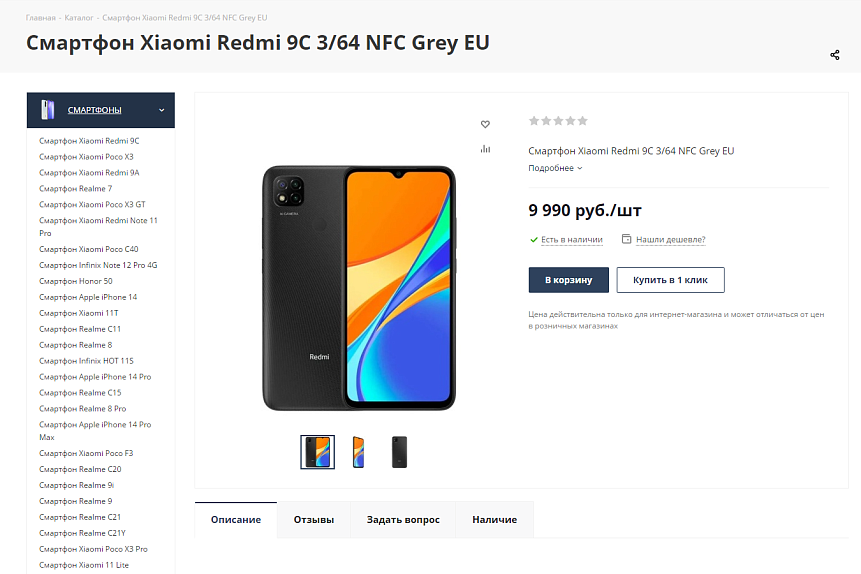This screenshot has width=861, height=574.
Task: Collapse the СМАРТФОНЫ sidebar chevron
Action: point(161,110)
